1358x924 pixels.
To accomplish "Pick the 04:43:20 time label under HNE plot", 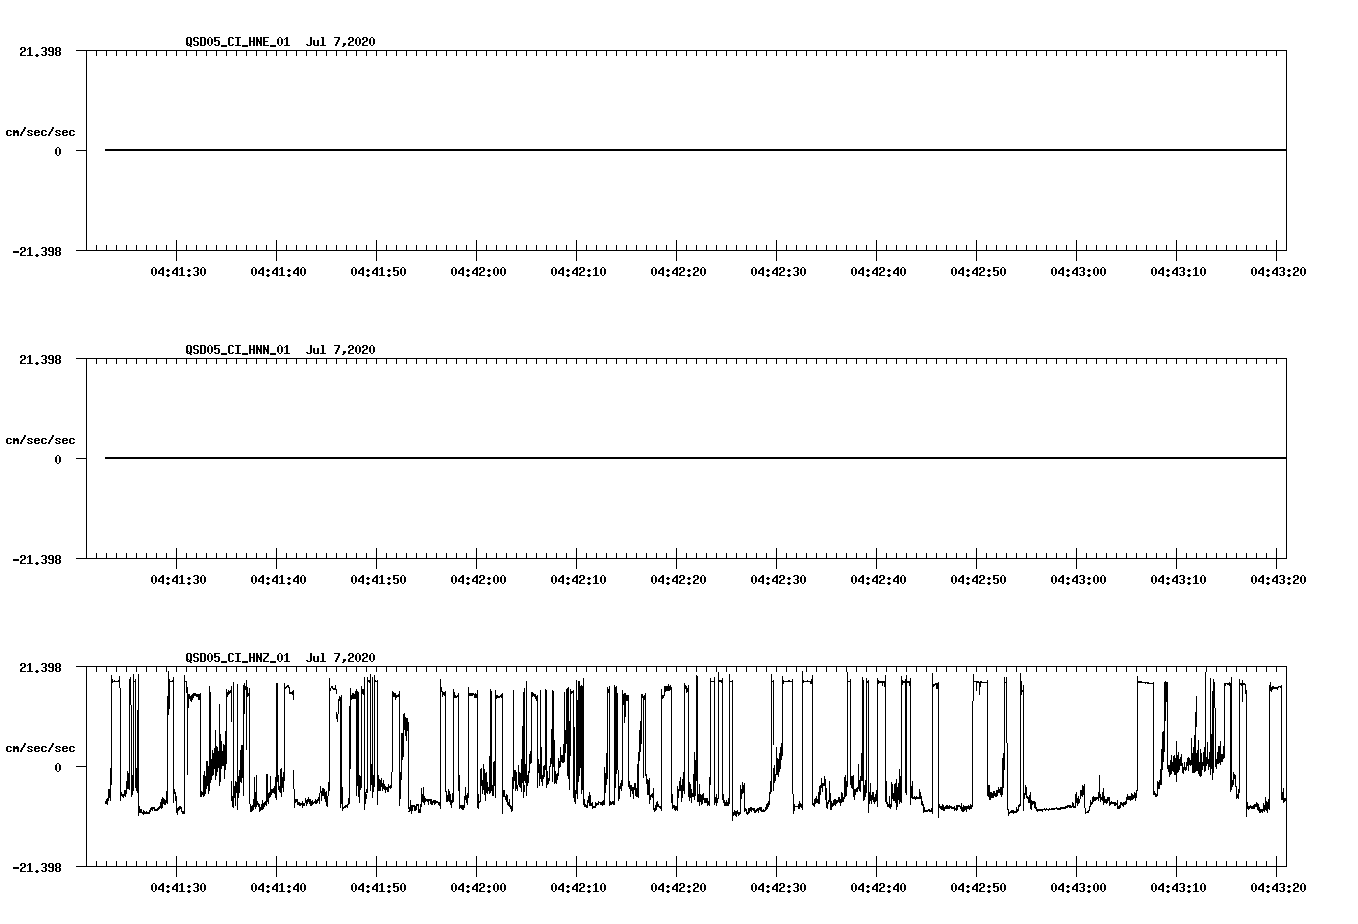I will point(1278,271).
